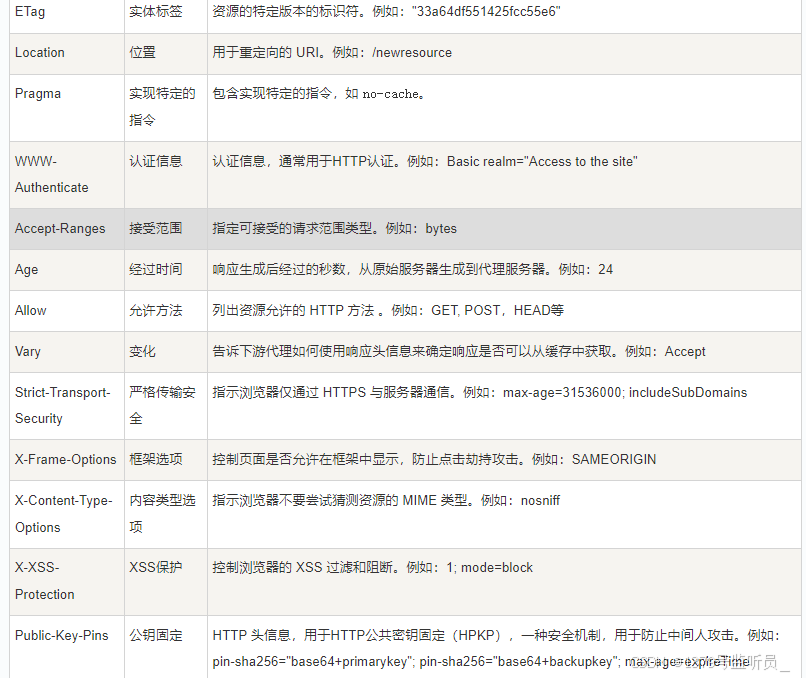Click the GET, POST, HEAD methods description
806x678 pixels.
(504, 311)
